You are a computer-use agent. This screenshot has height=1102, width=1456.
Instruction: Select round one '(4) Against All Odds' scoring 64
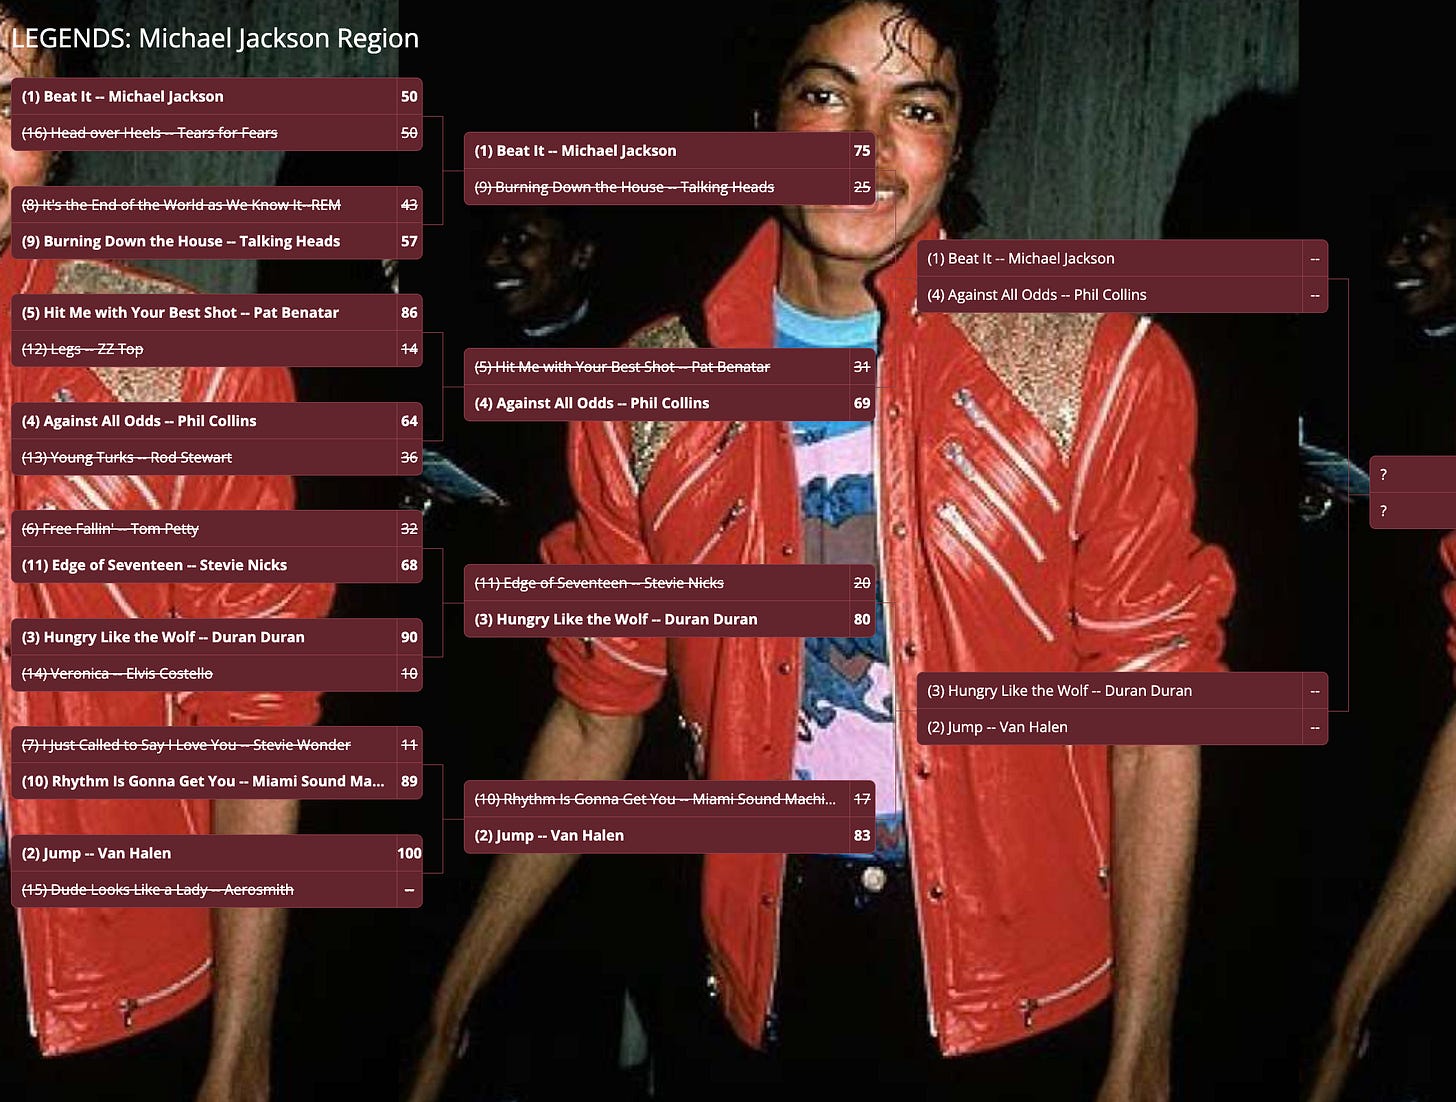(x=217, y=421)
